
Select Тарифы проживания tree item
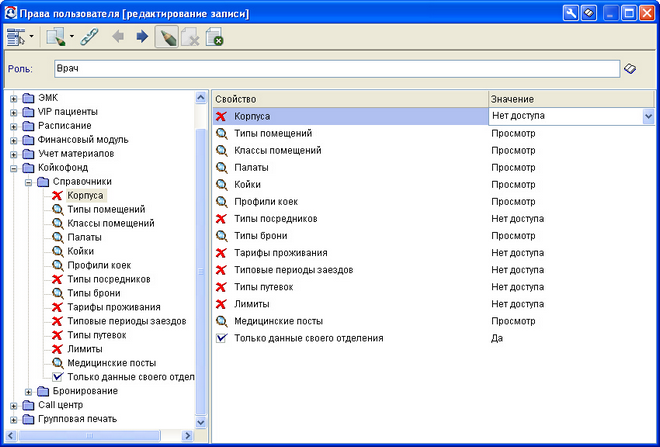pyautogui.click(x=114, y=307)
